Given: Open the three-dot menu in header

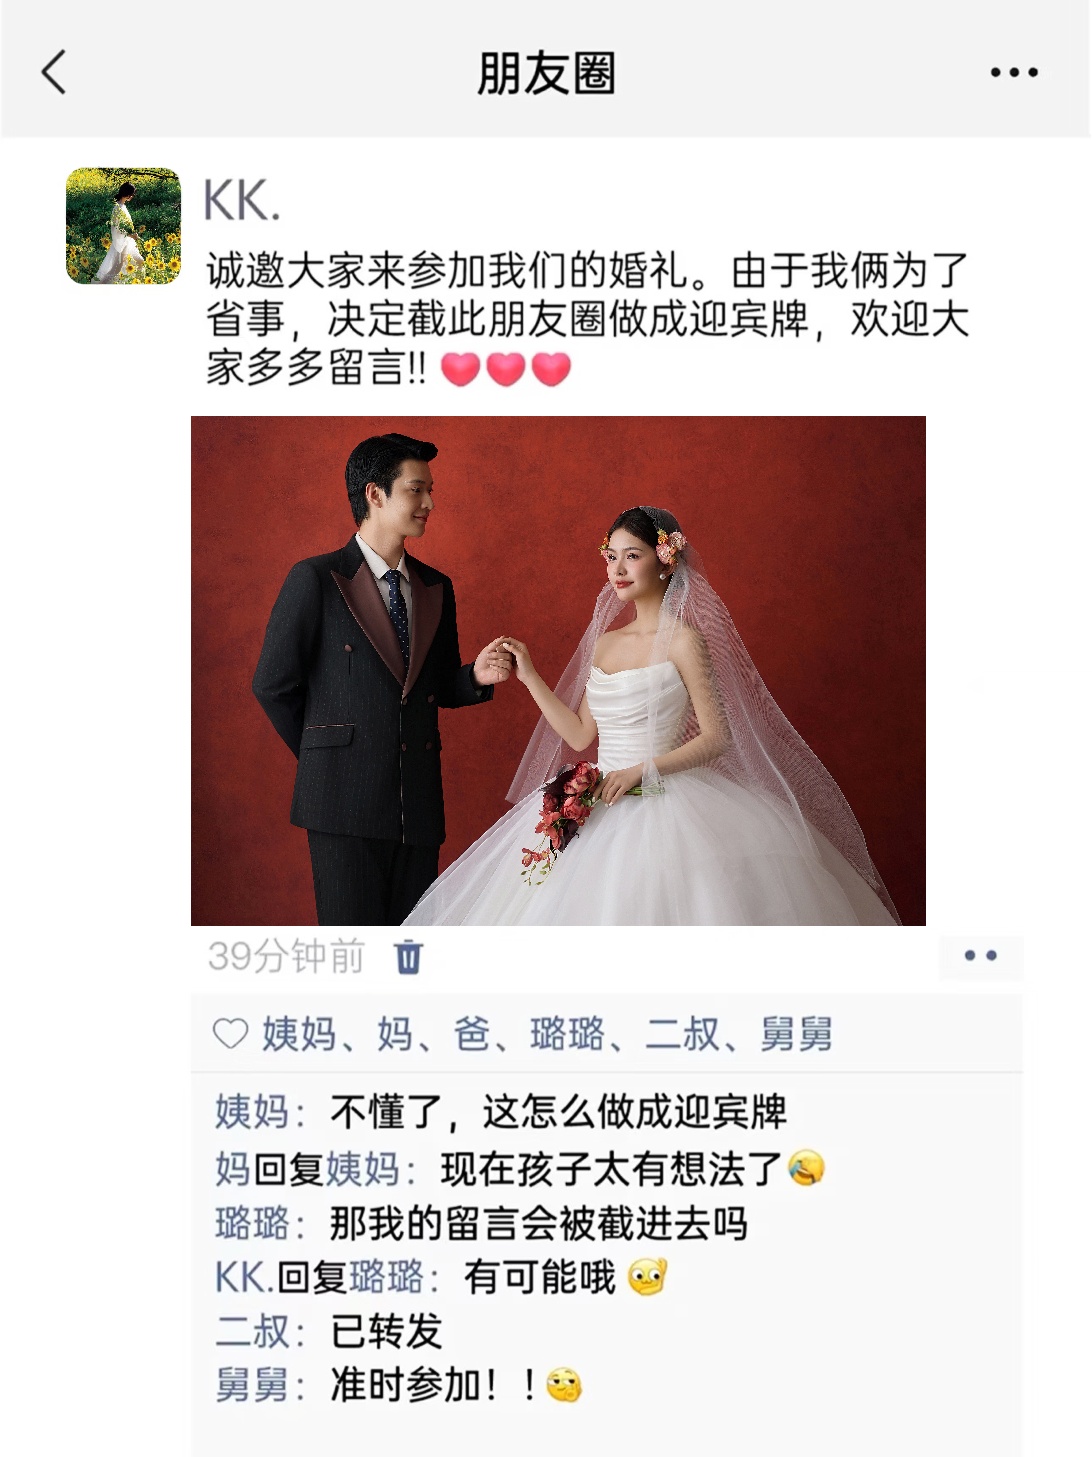Looking at the screenshot, I should coord(1013,72).
